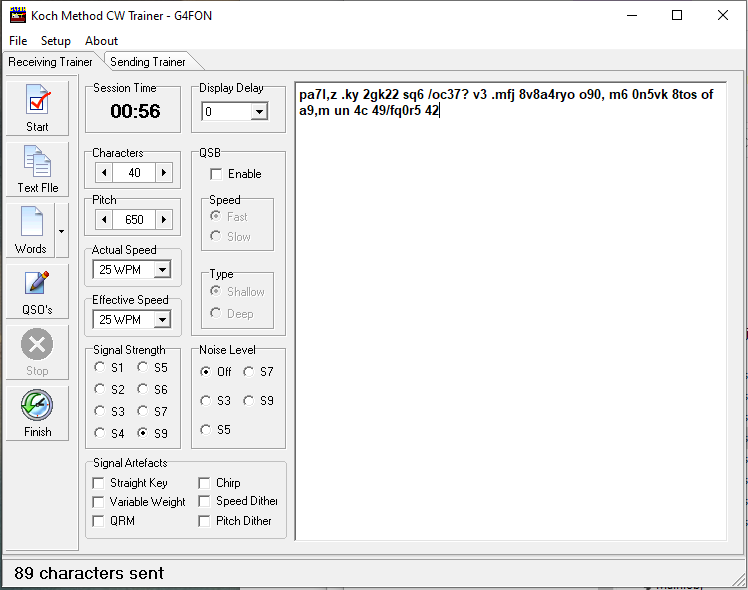Screen dimensions: 748x590
Task: Expand the Actual Speed dropdown
Action: coord(162,270)
